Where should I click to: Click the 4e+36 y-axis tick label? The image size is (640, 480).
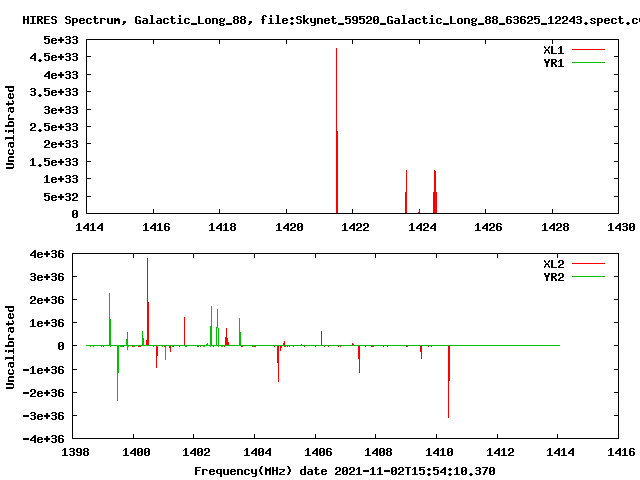(x=47, y=254)
